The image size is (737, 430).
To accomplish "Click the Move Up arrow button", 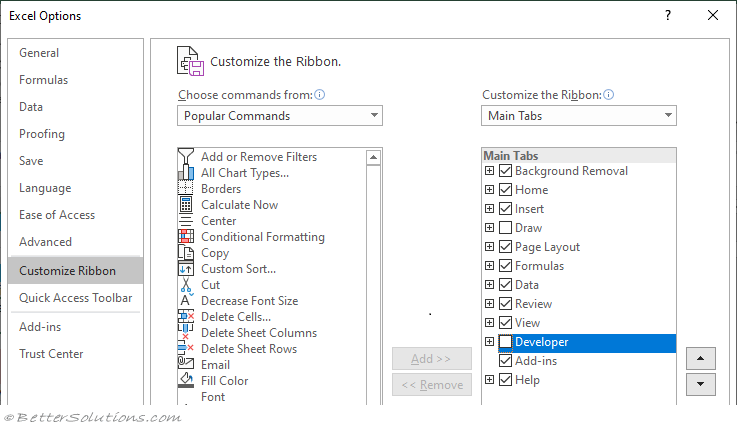I will [701, 359].
